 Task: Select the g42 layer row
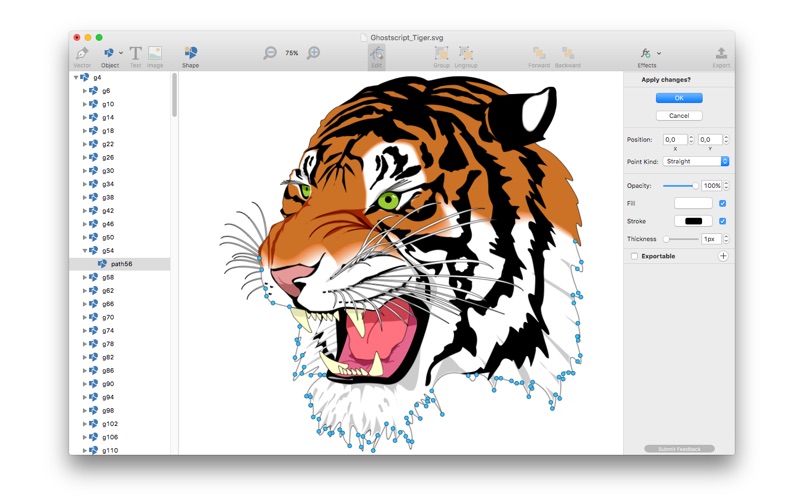(120, 211)
